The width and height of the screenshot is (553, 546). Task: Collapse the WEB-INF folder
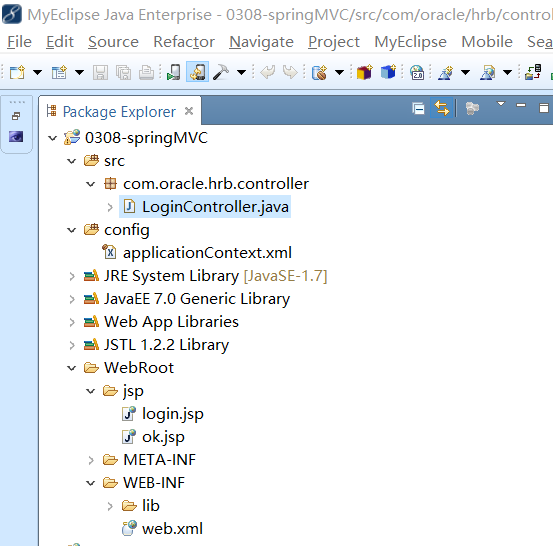[x=91, y=483]
